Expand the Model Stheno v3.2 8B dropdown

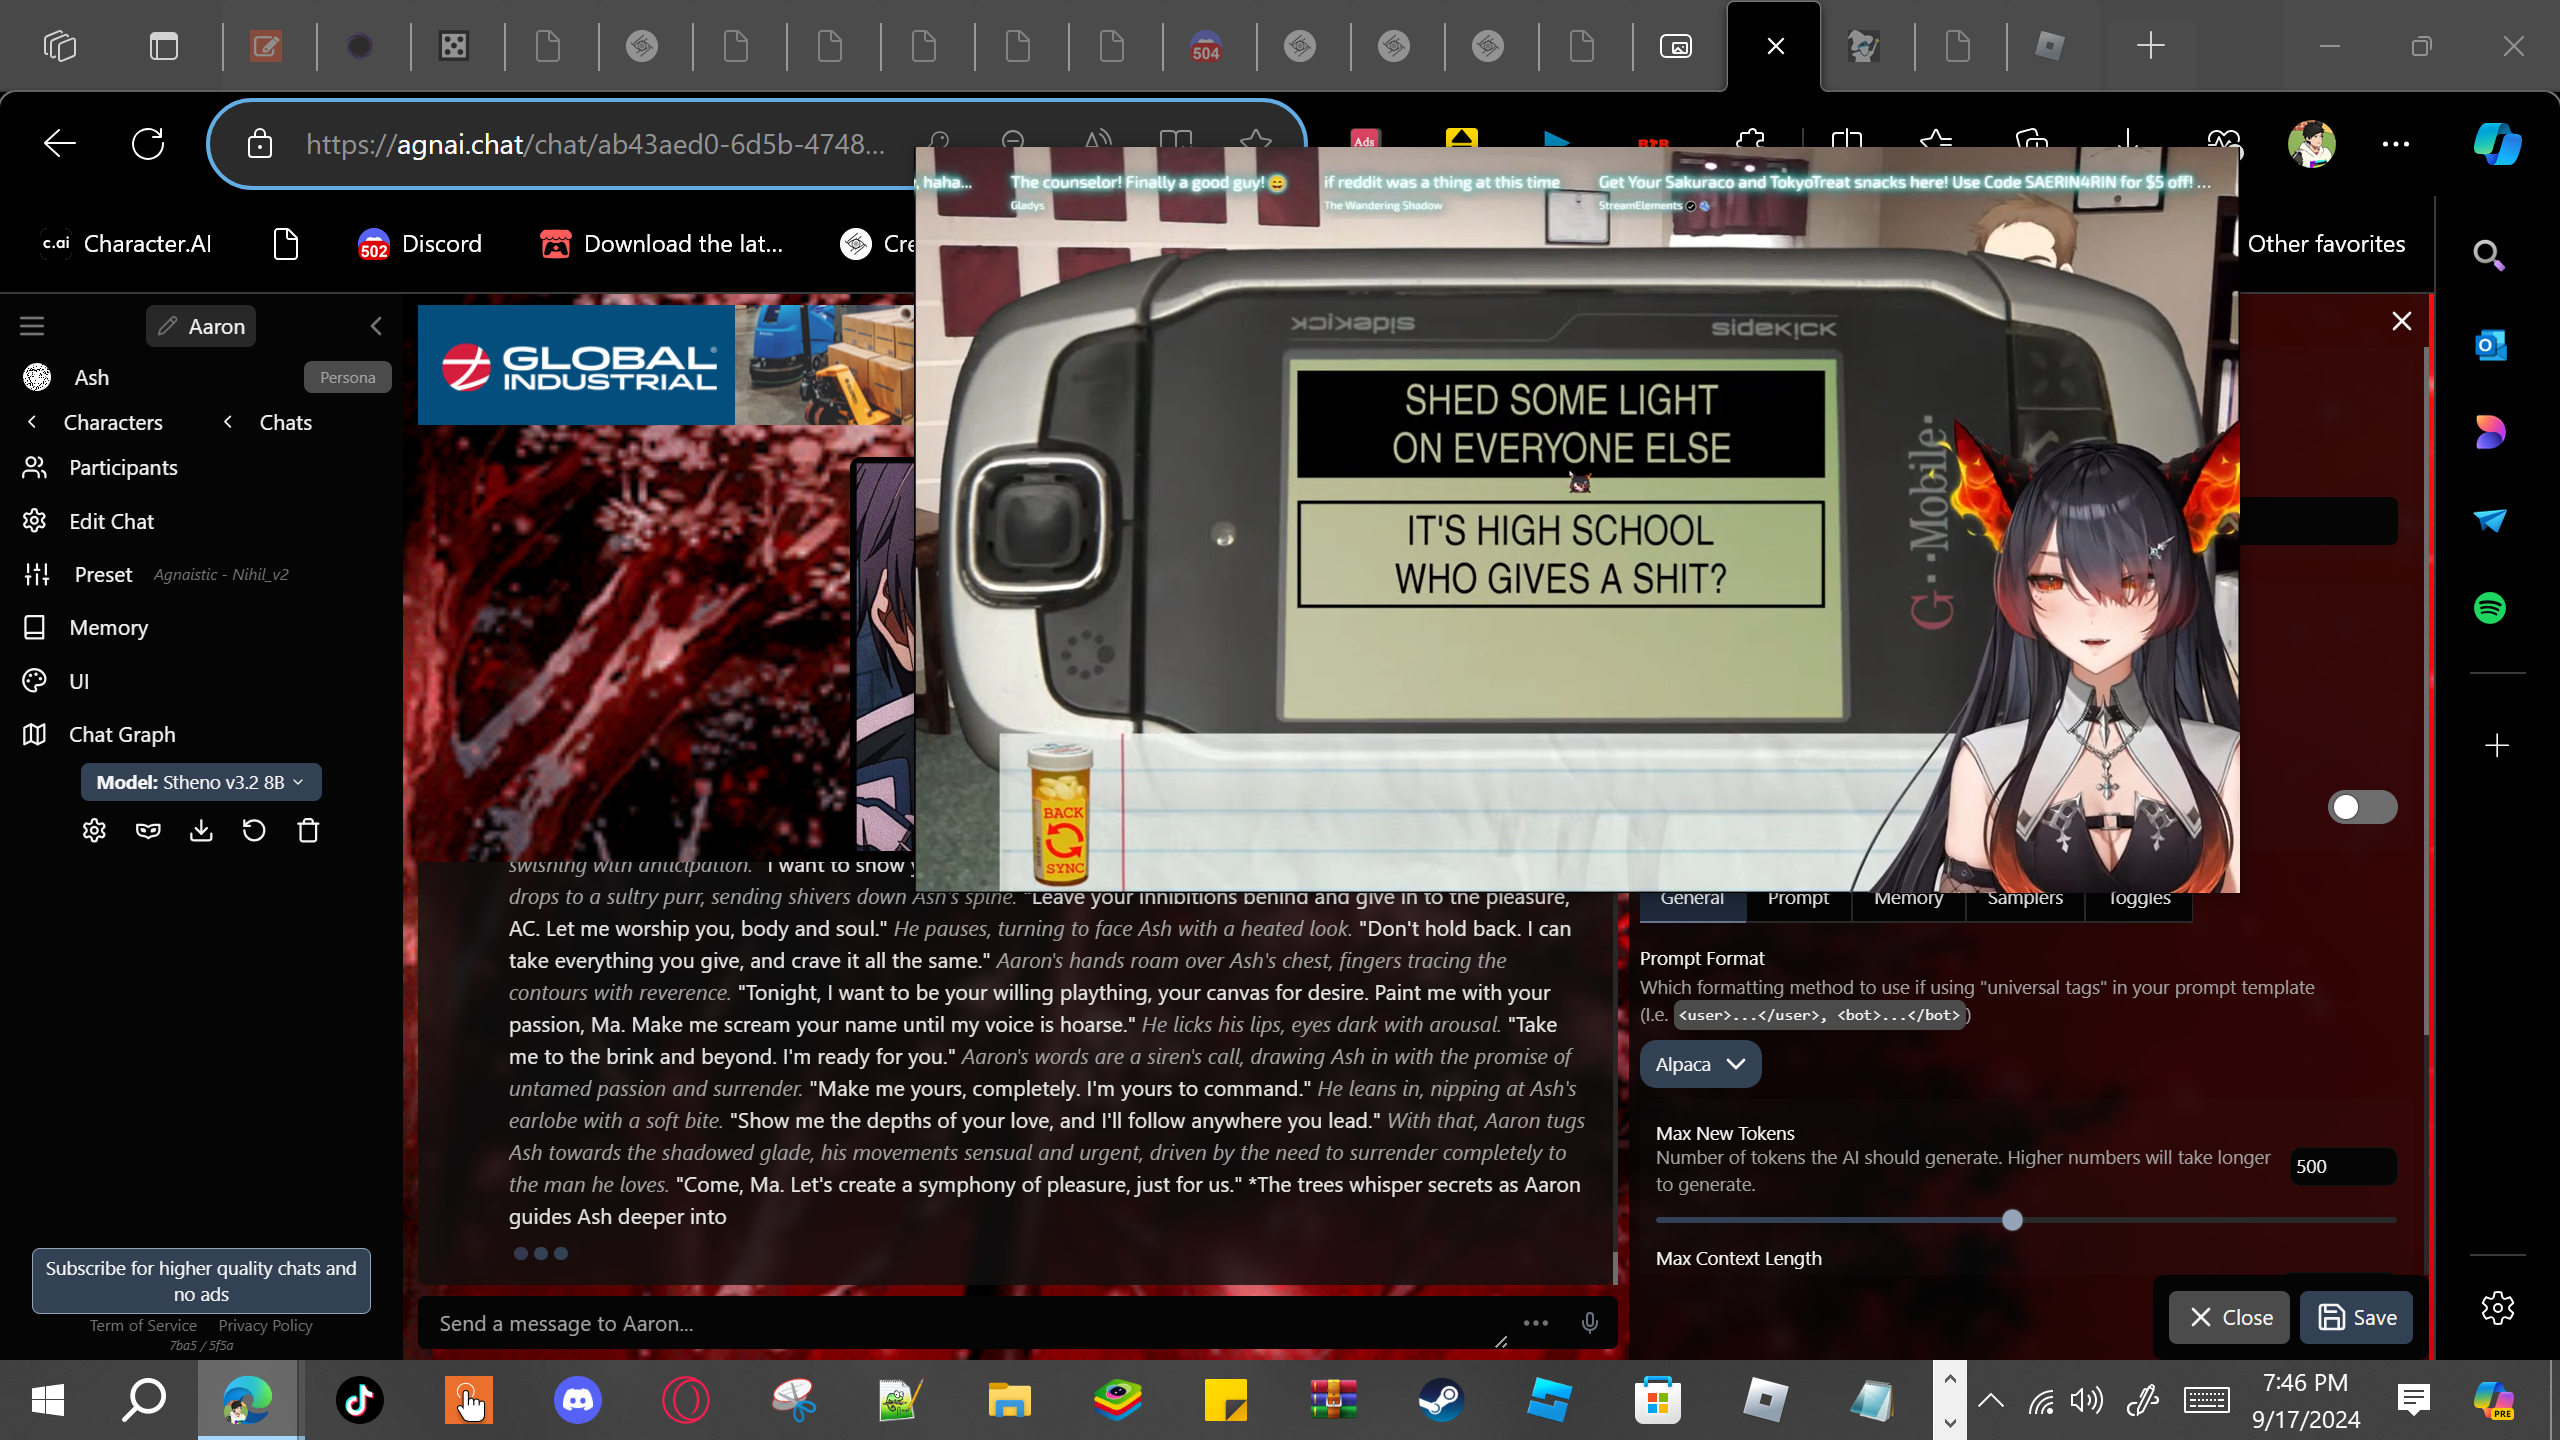[200, 782]
